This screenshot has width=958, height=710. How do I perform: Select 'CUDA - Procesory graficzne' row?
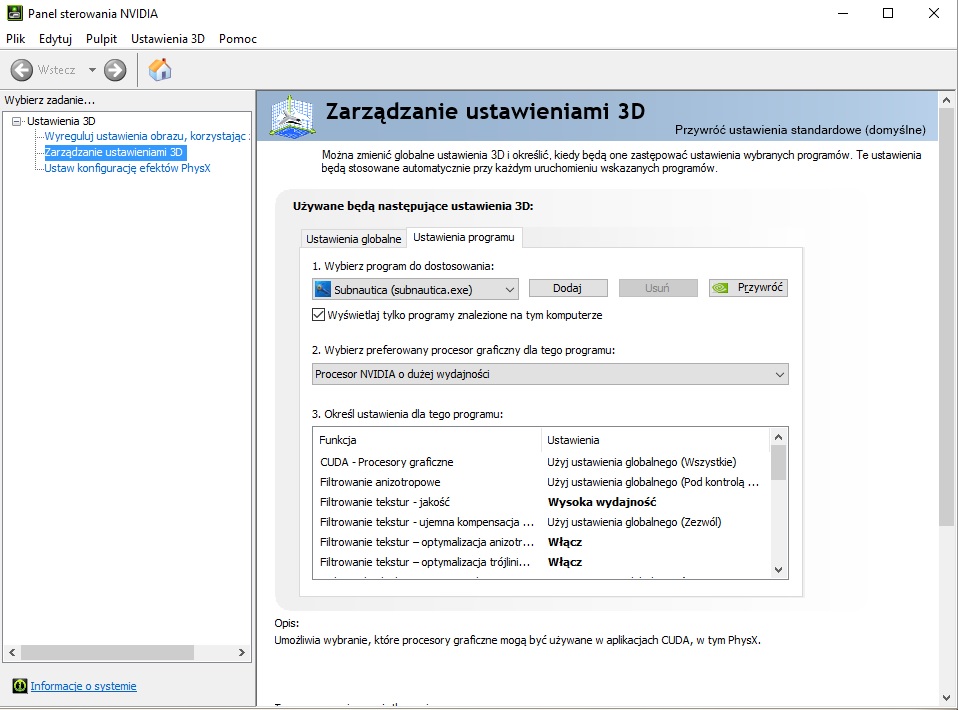click(541, 462)
